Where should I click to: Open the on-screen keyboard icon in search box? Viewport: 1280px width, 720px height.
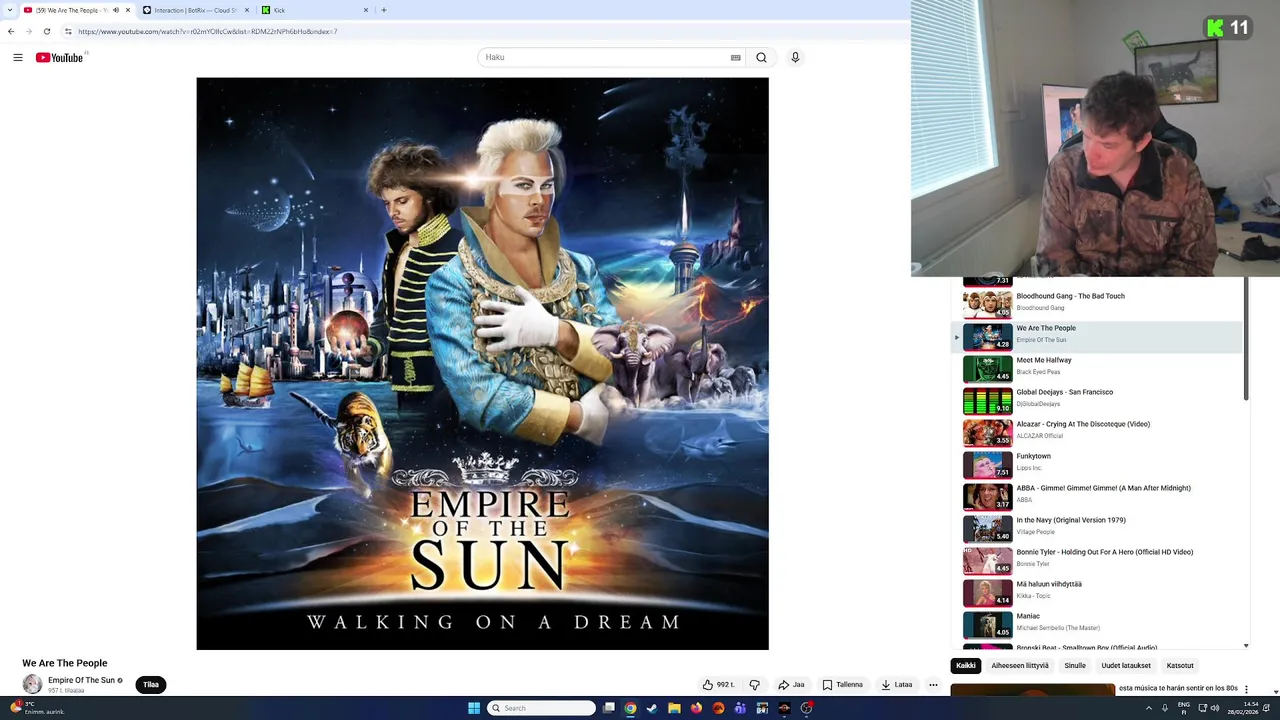point(736,57)
